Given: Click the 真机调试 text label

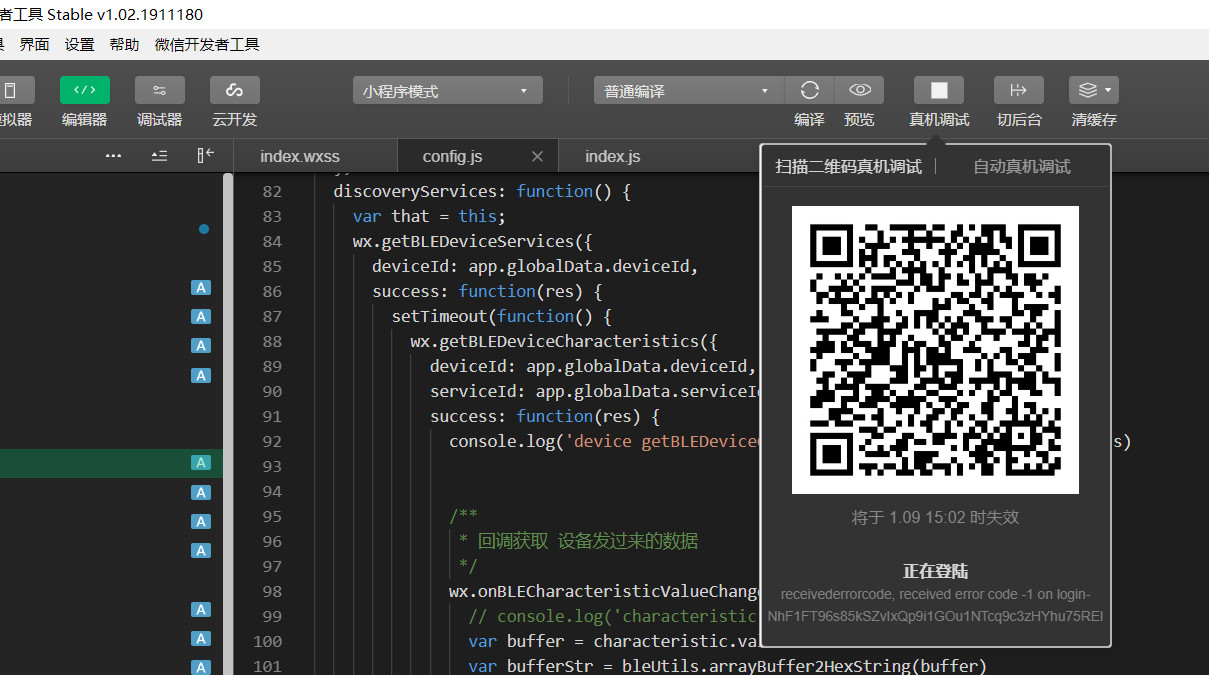Looking at the screenshot, I should [x=939, y=120].
